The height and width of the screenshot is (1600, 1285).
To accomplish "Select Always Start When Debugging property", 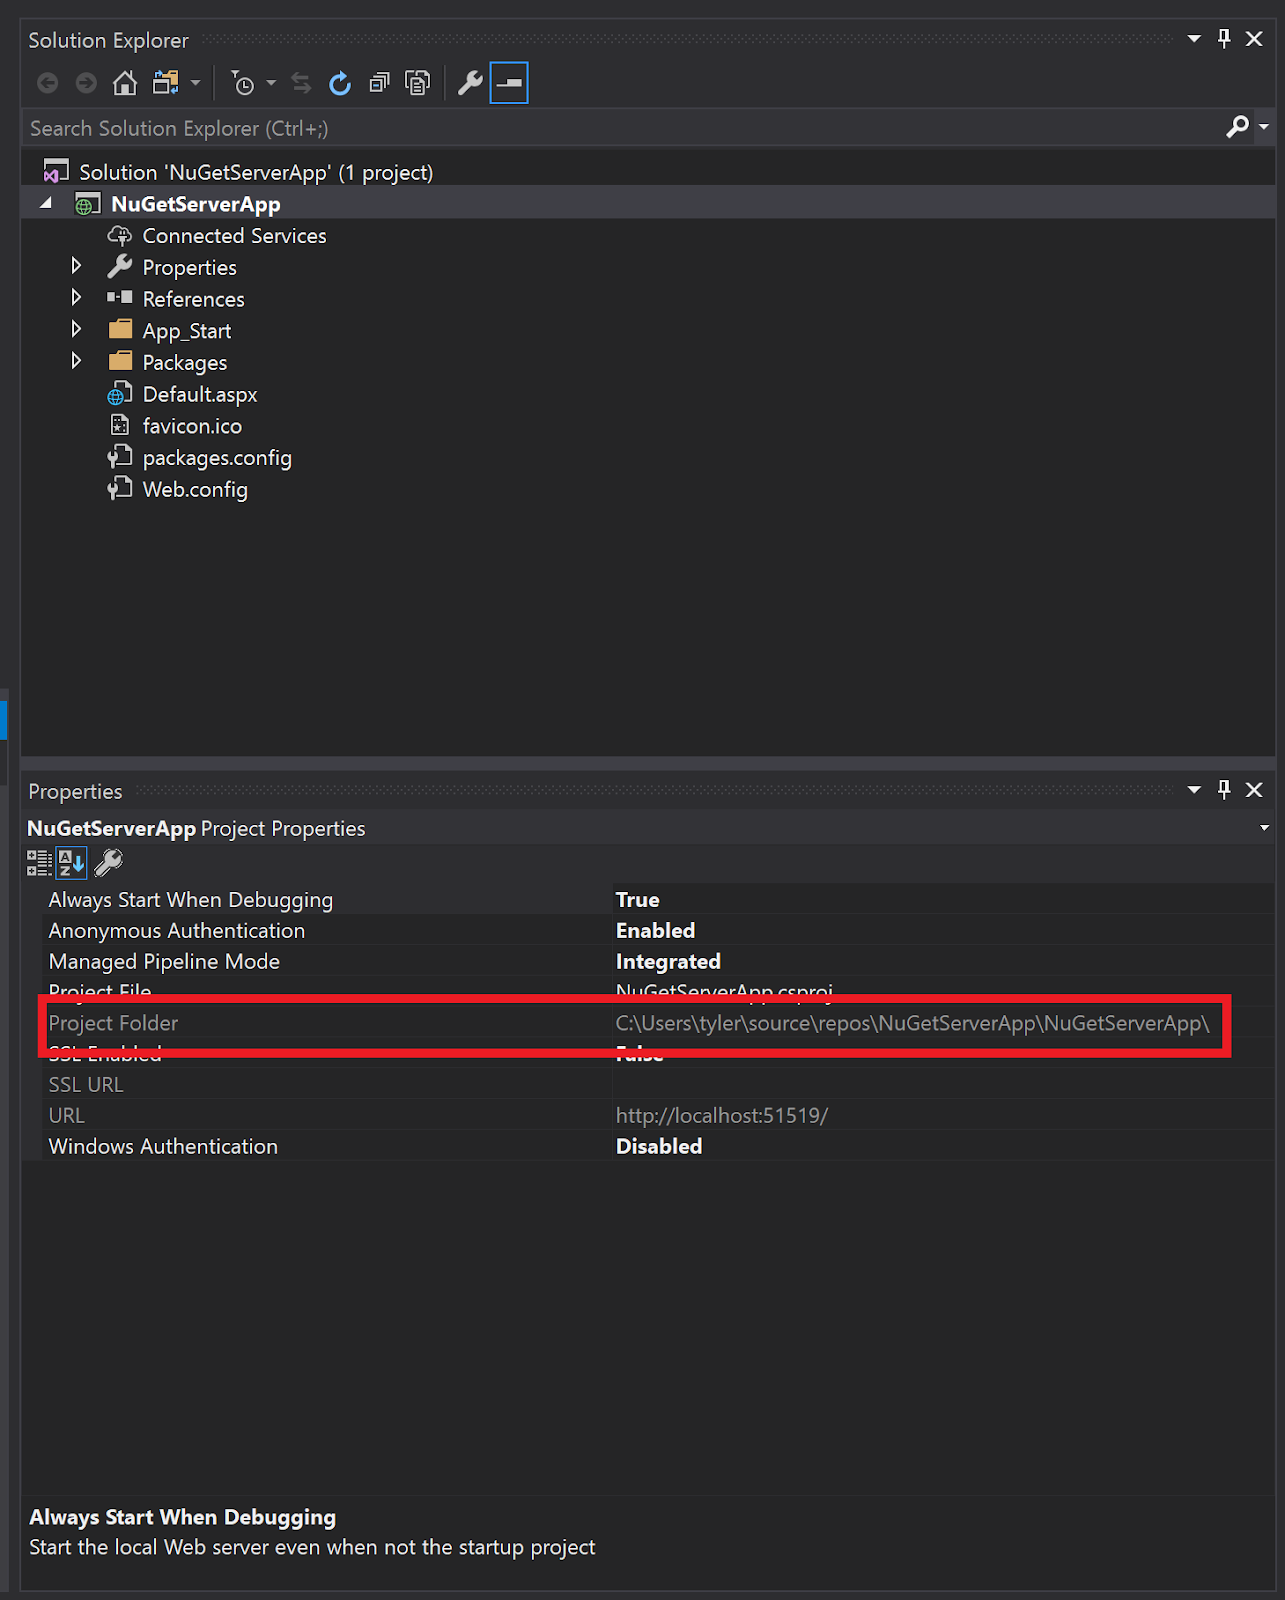I will pos(191,900).
